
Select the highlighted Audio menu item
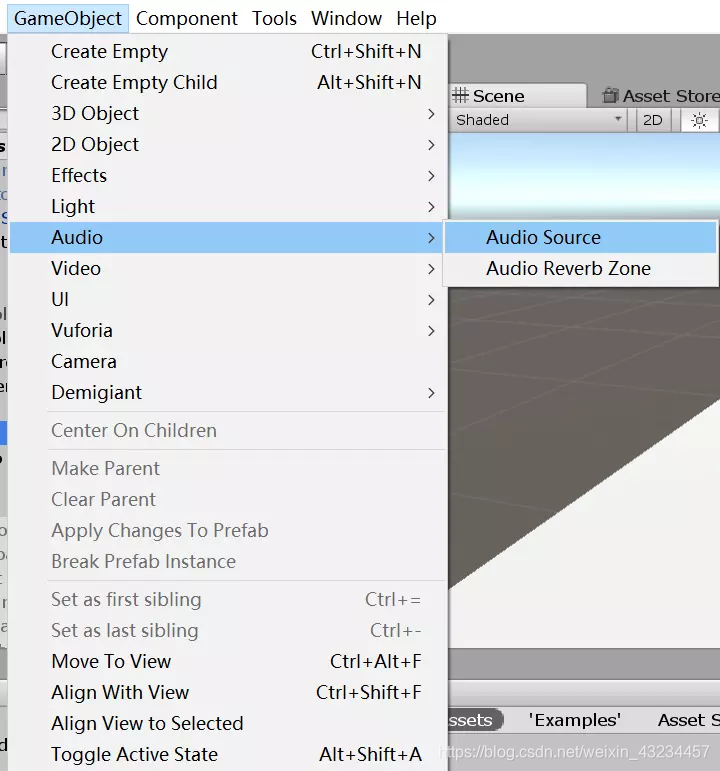click(226, 237)
